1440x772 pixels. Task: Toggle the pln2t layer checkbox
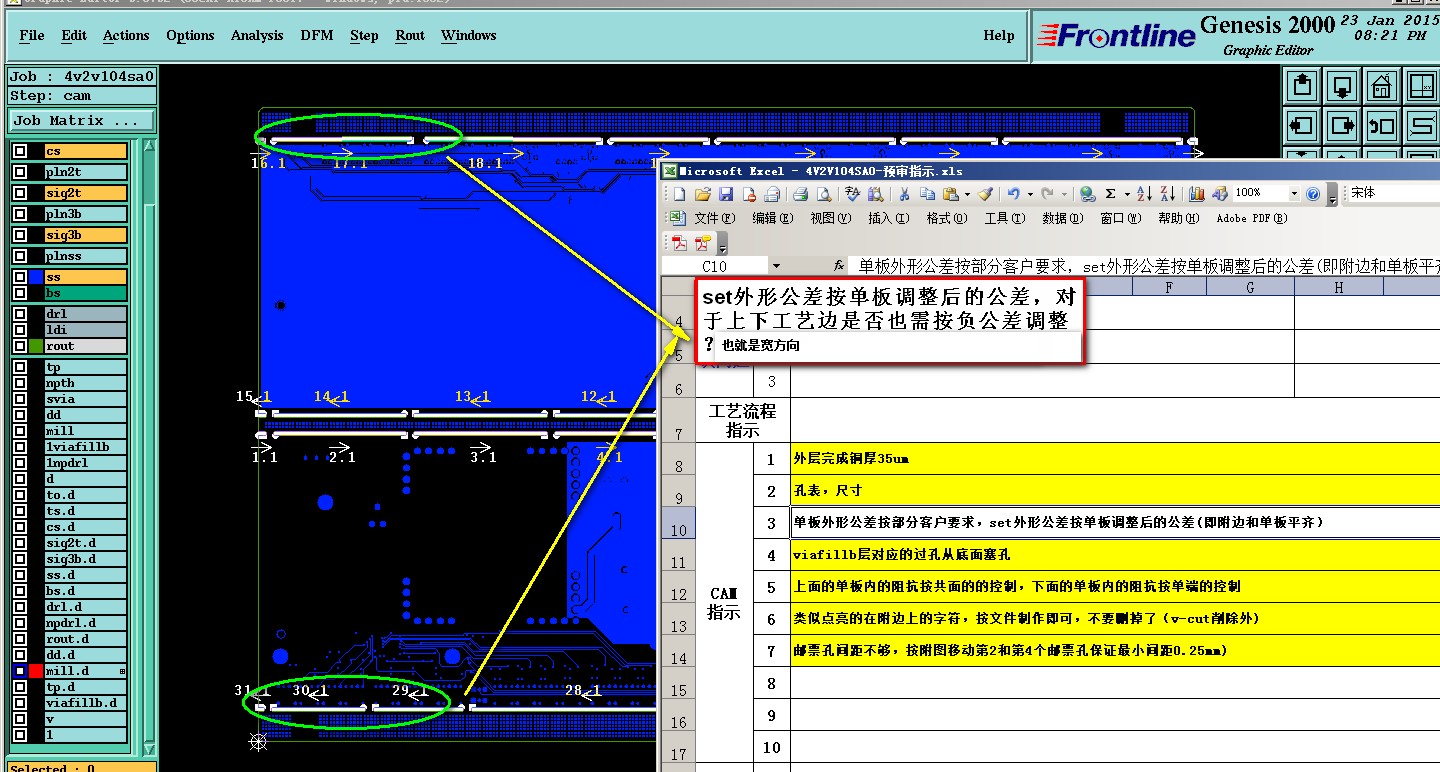point(20,172)
